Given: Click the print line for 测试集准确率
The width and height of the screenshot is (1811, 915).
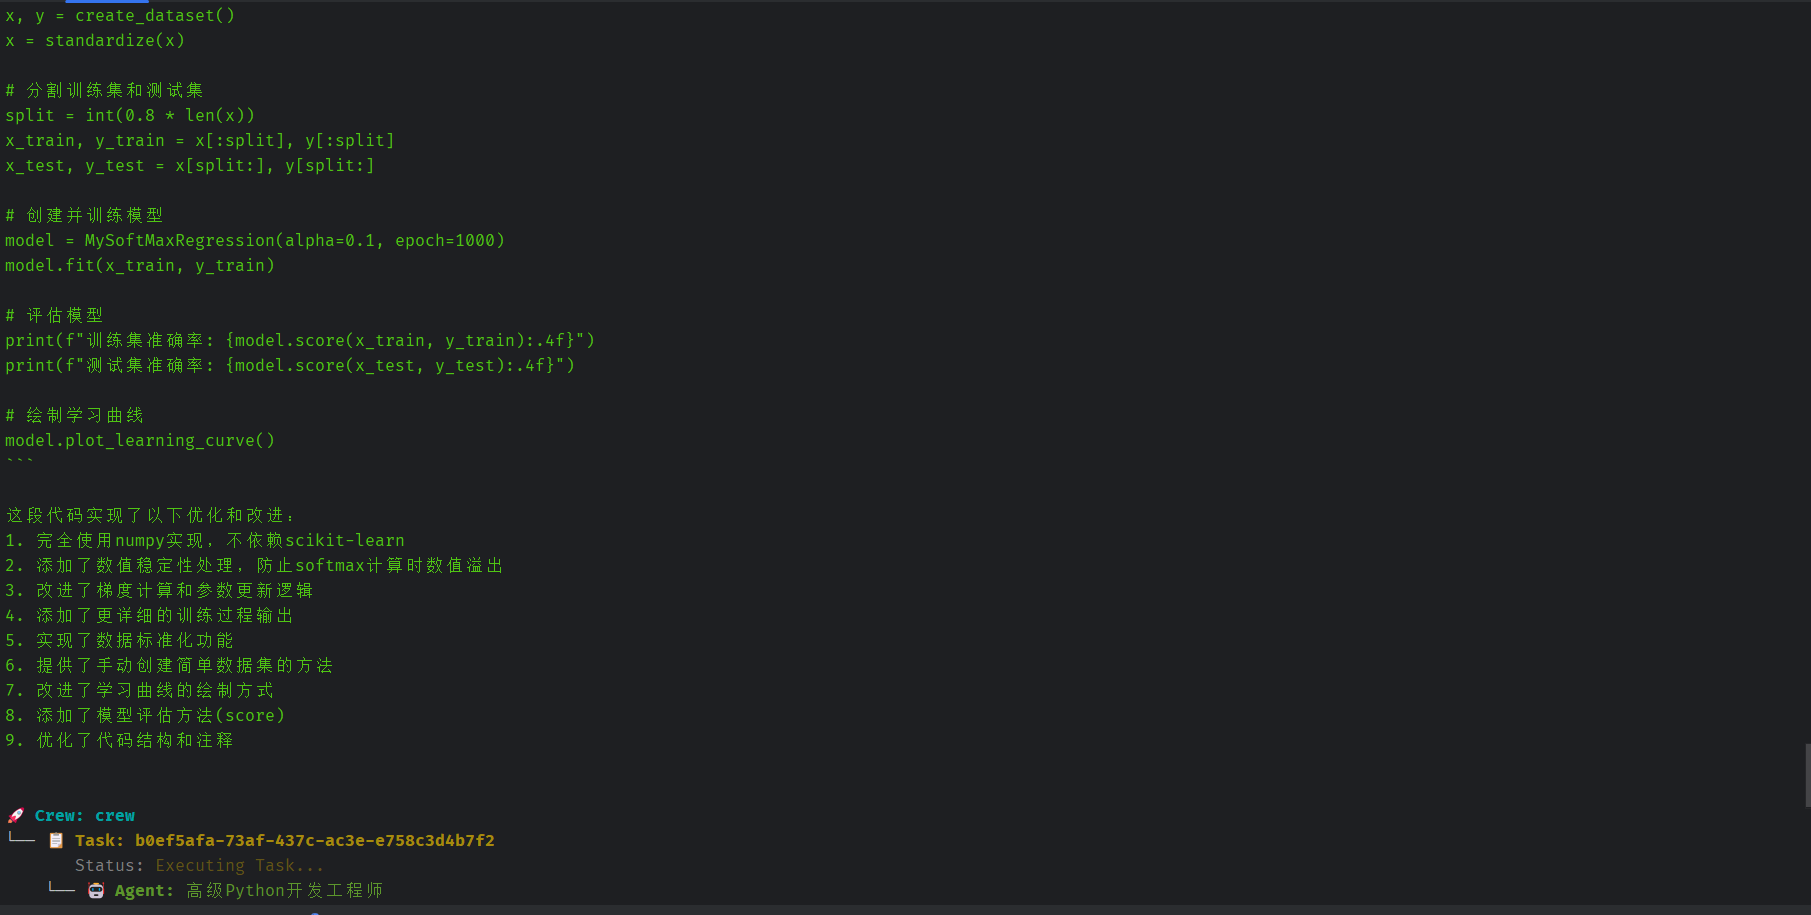Looking at the screenshot, I should (x=290, y=366).
